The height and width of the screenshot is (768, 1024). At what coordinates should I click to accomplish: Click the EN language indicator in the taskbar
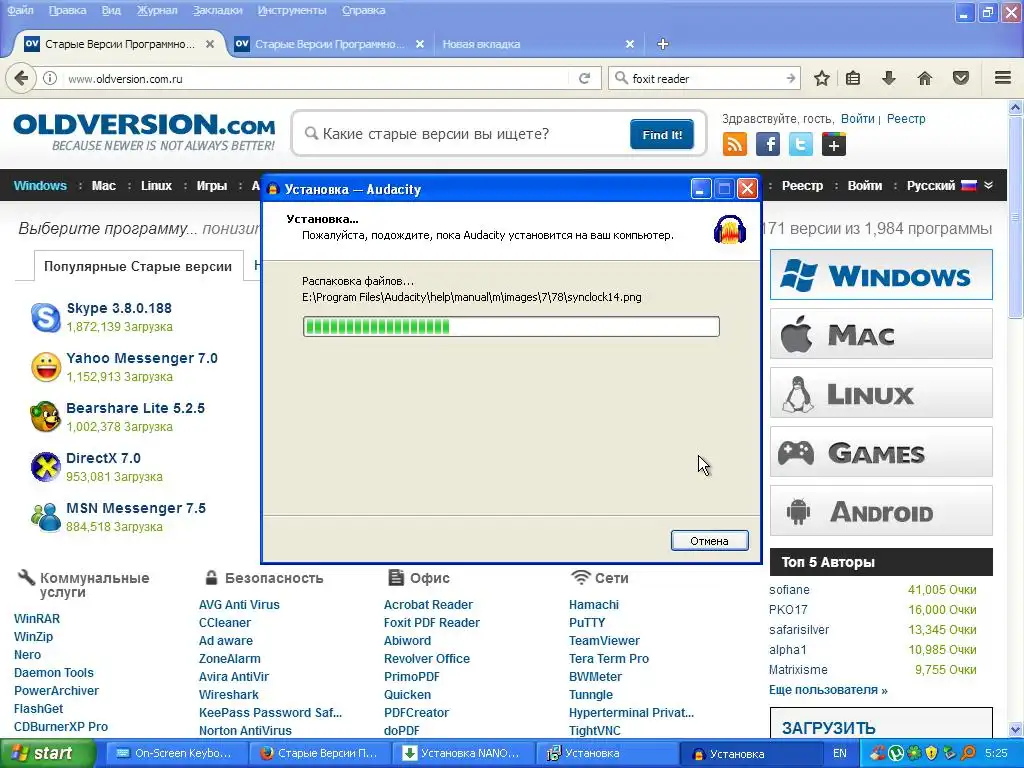pos(840,754)
